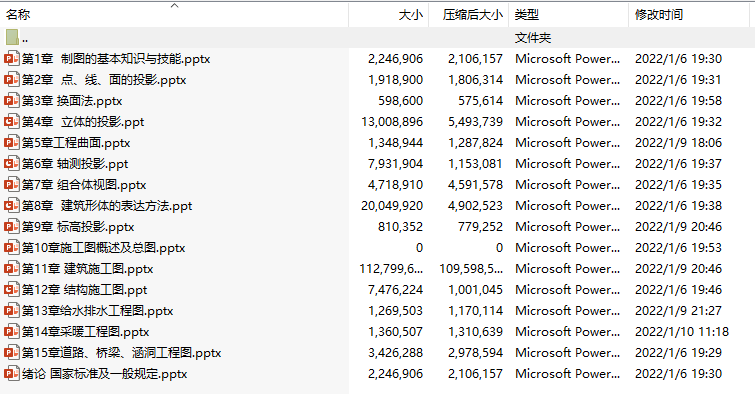Click the modified time 2022/1/9 21:27
The height and width of the screenshot is (394, 755).
pos(678,311)
